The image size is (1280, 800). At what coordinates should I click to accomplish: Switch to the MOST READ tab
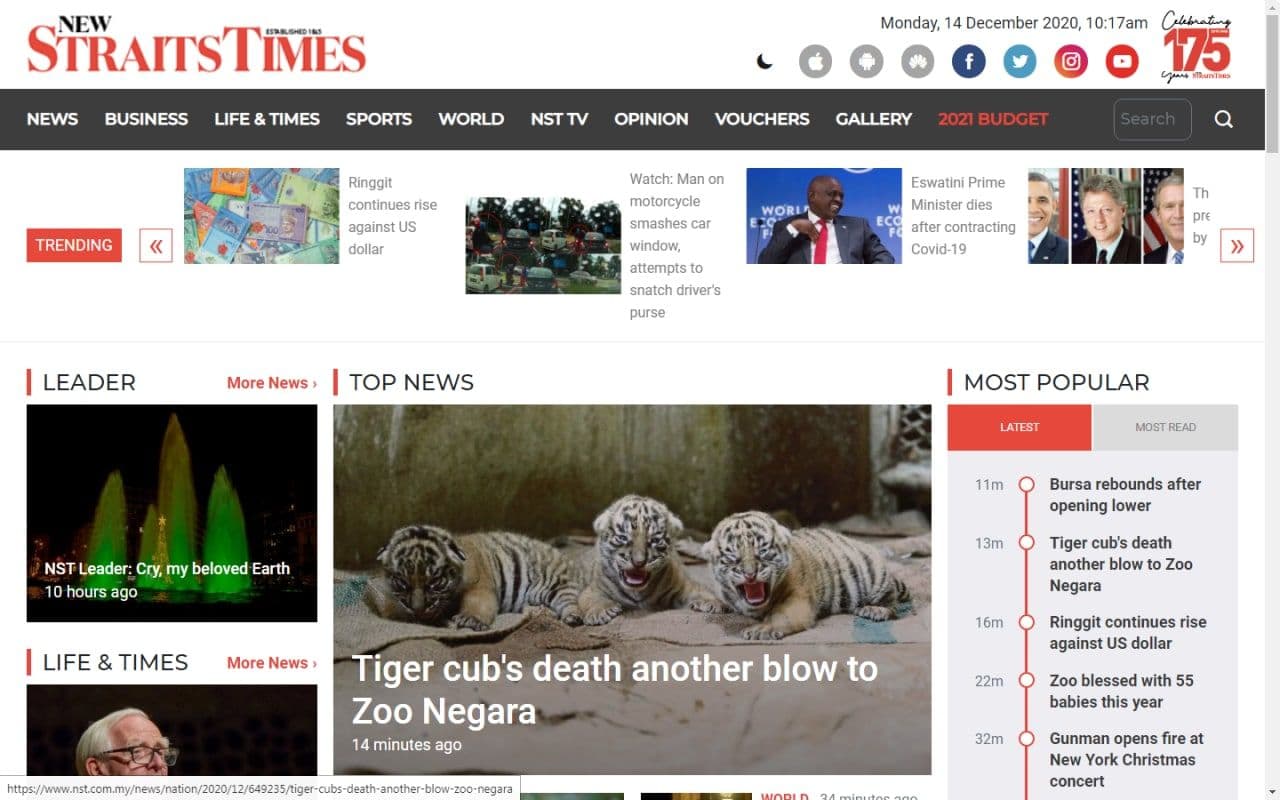point(1165,427)
